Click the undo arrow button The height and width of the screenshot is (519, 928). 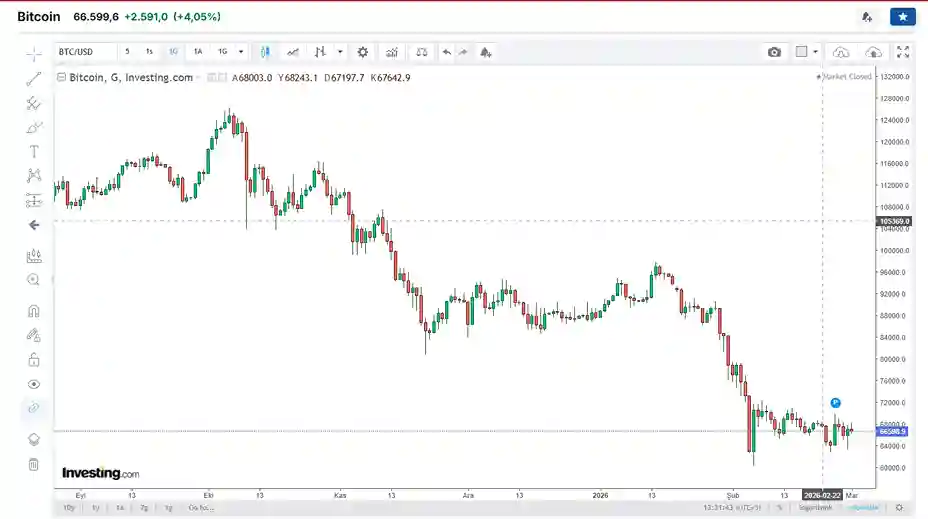click(x=446, y=52)
